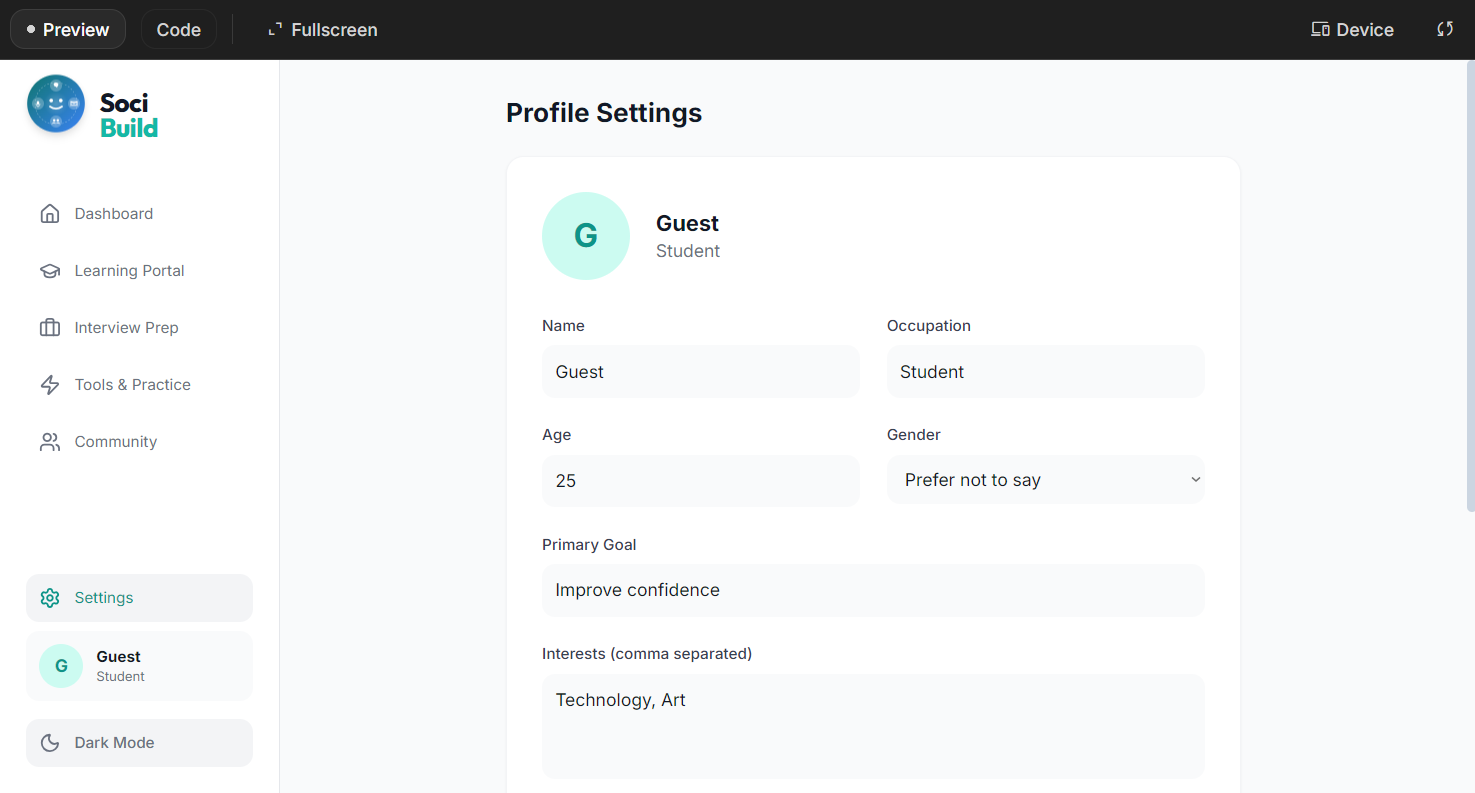
Task: Click the large Guest avatar circle
Action: pyautogui.click(x=586, y=236)
